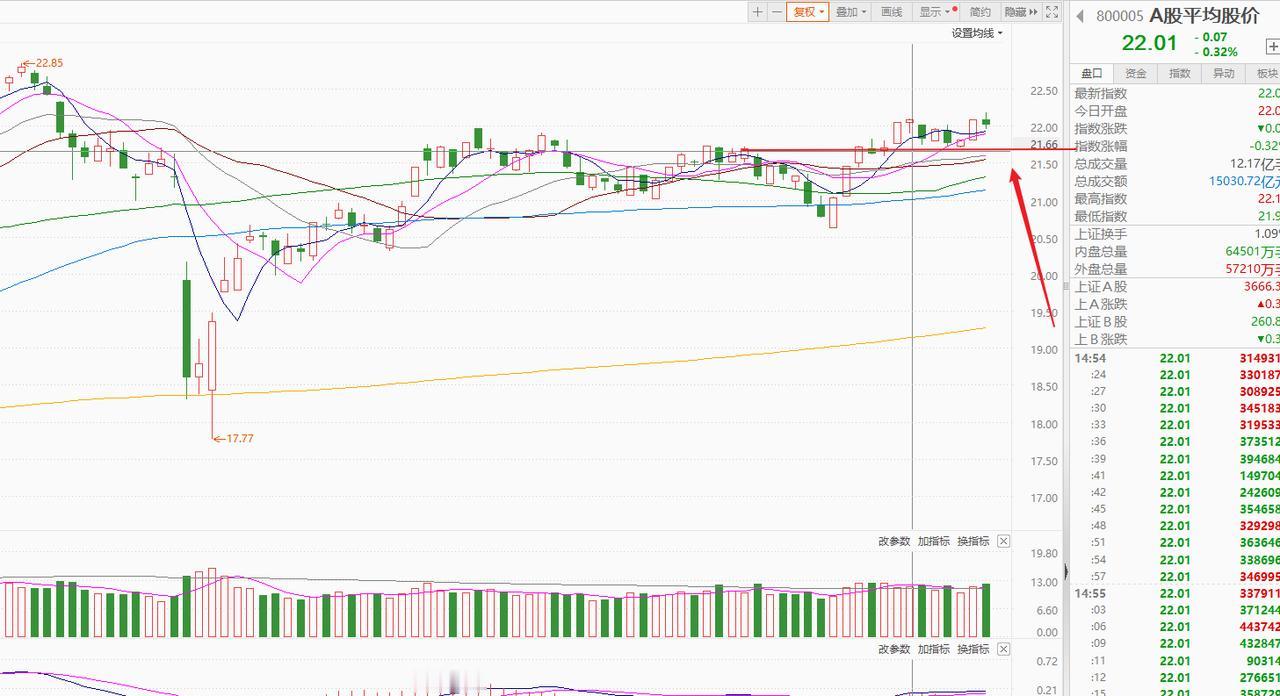1280x696 pixels.
Task: Switch to 简约 view
Action: pyautogui.click(x=980, y=12)
